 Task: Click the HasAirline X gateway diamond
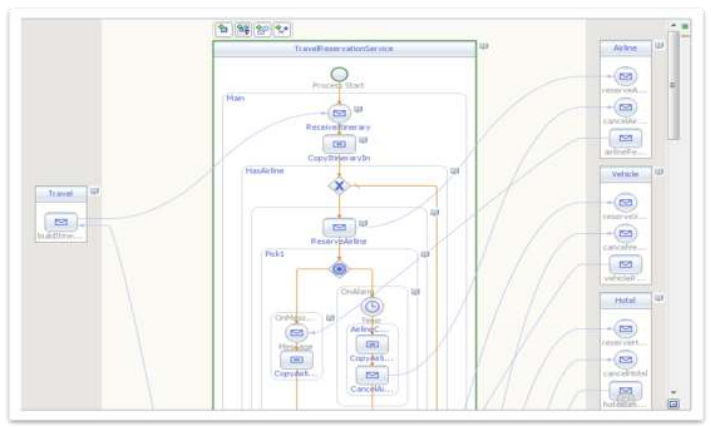coord(339,185)
